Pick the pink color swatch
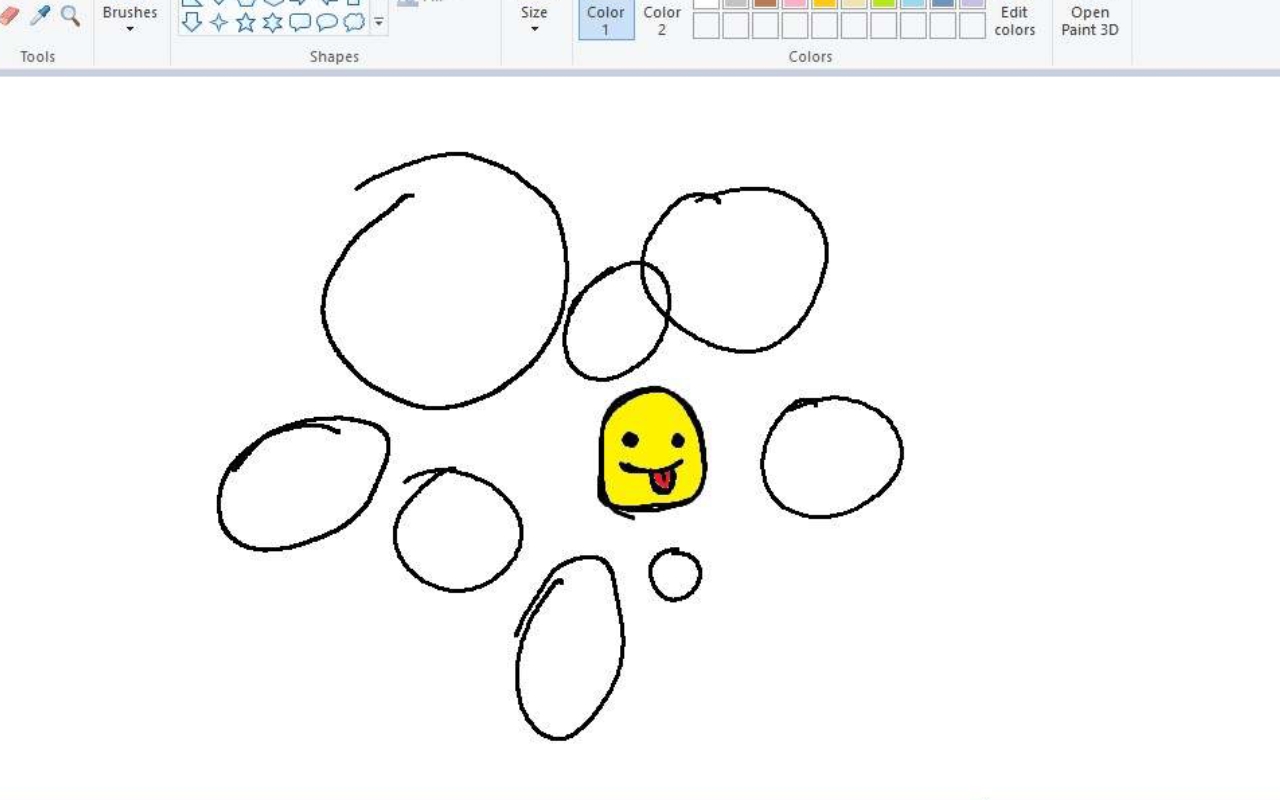Screen dimensions: 1280x800 point(795,3)
